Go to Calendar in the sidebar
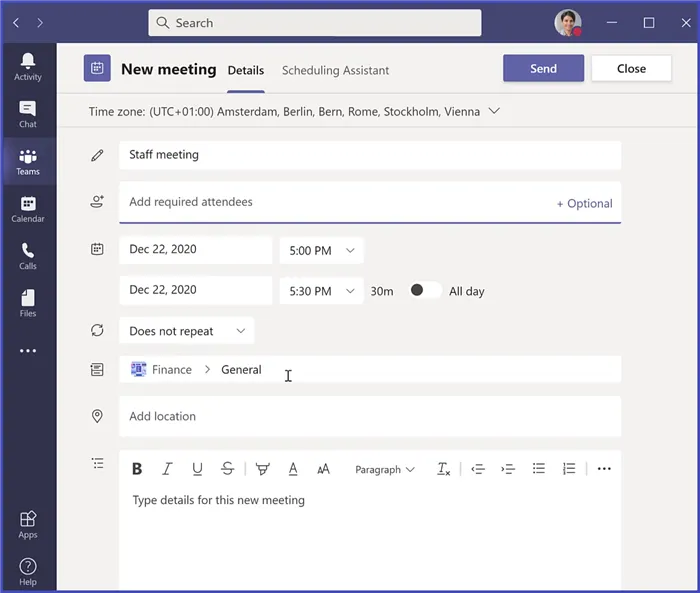700x593 pixels. click(28, 208)
